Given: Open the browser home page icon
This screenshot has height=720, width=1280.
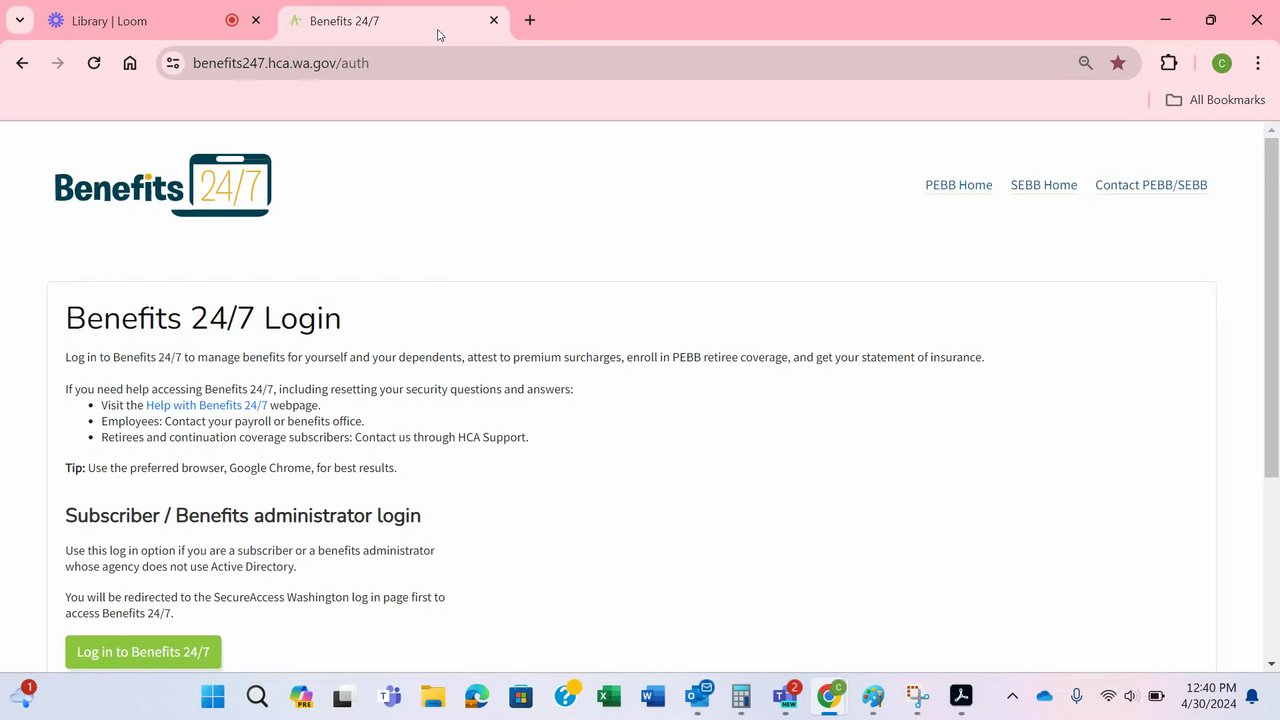Looking at the screenshot, I should pos(130,63).
